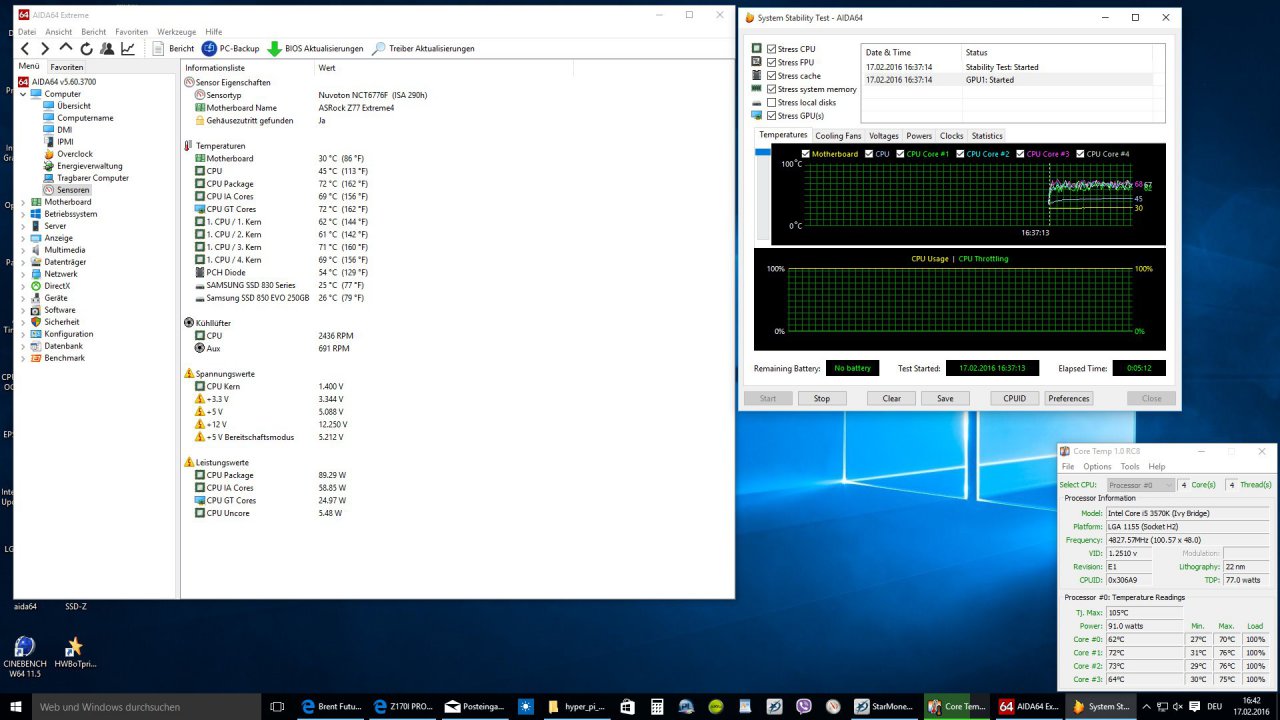Image resolution: width=1280 pixels, height=720 pixels.
Task: Switch to the Statistics tab
Action: coord(987,136)
